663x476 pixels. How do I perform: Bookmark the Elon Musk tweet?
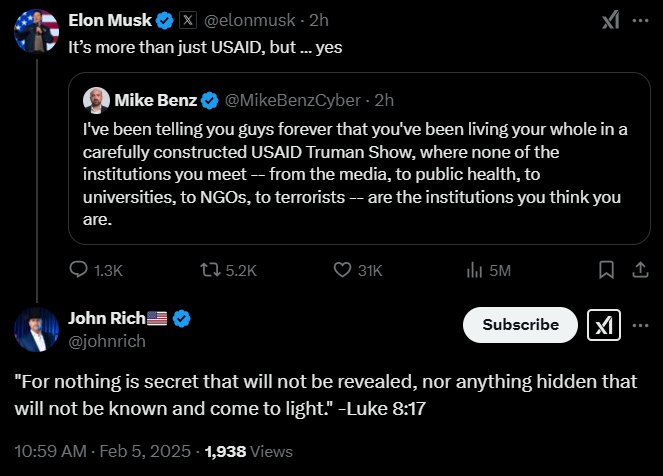606,269
